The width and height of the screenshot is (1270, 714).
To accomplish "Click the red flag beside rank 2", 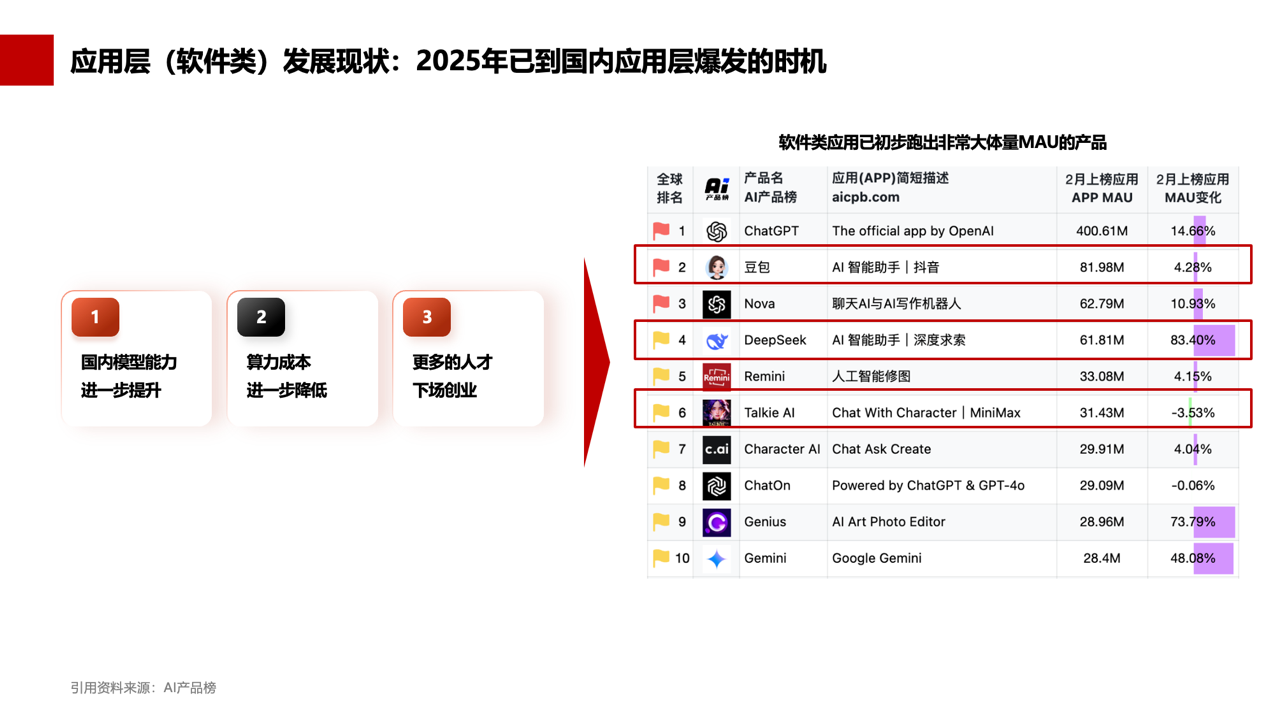I will point(661,267).
